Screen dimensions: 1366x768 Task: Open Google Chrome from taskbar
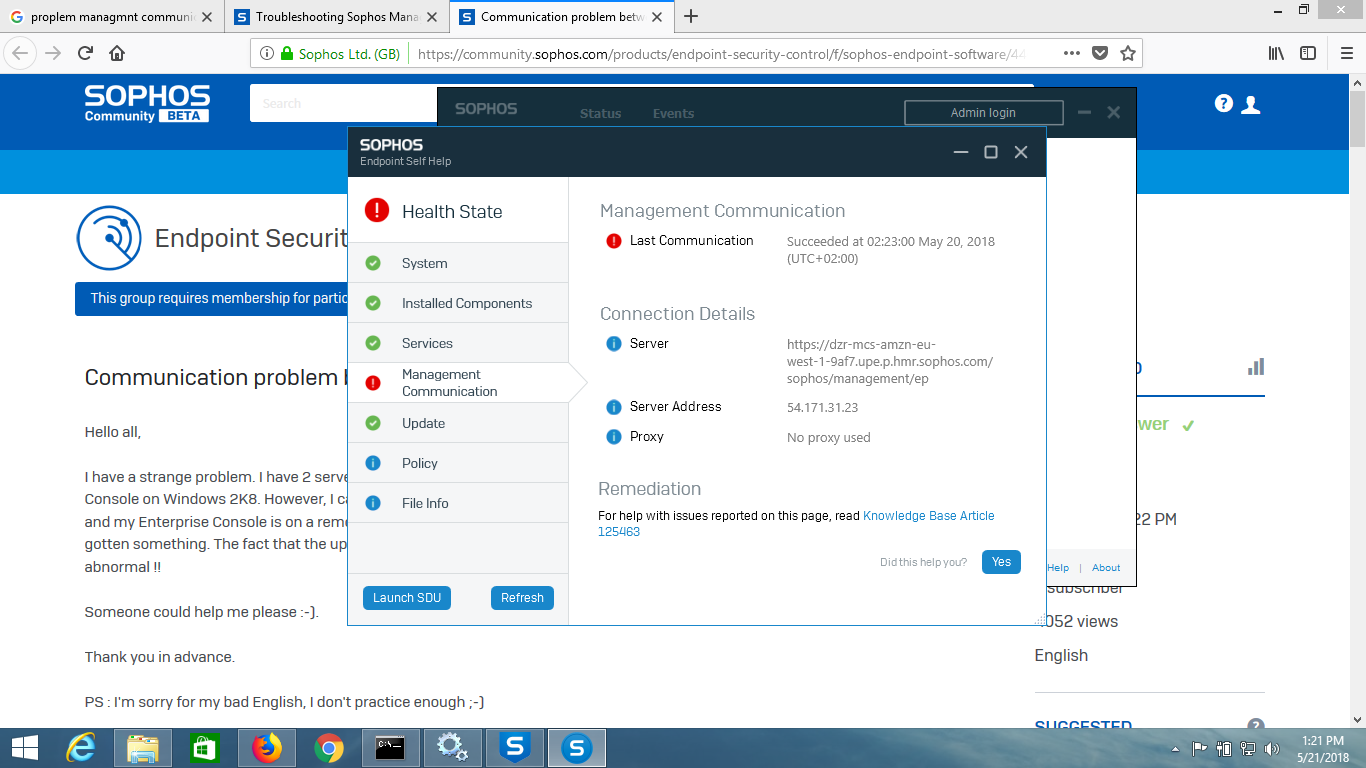329,748
